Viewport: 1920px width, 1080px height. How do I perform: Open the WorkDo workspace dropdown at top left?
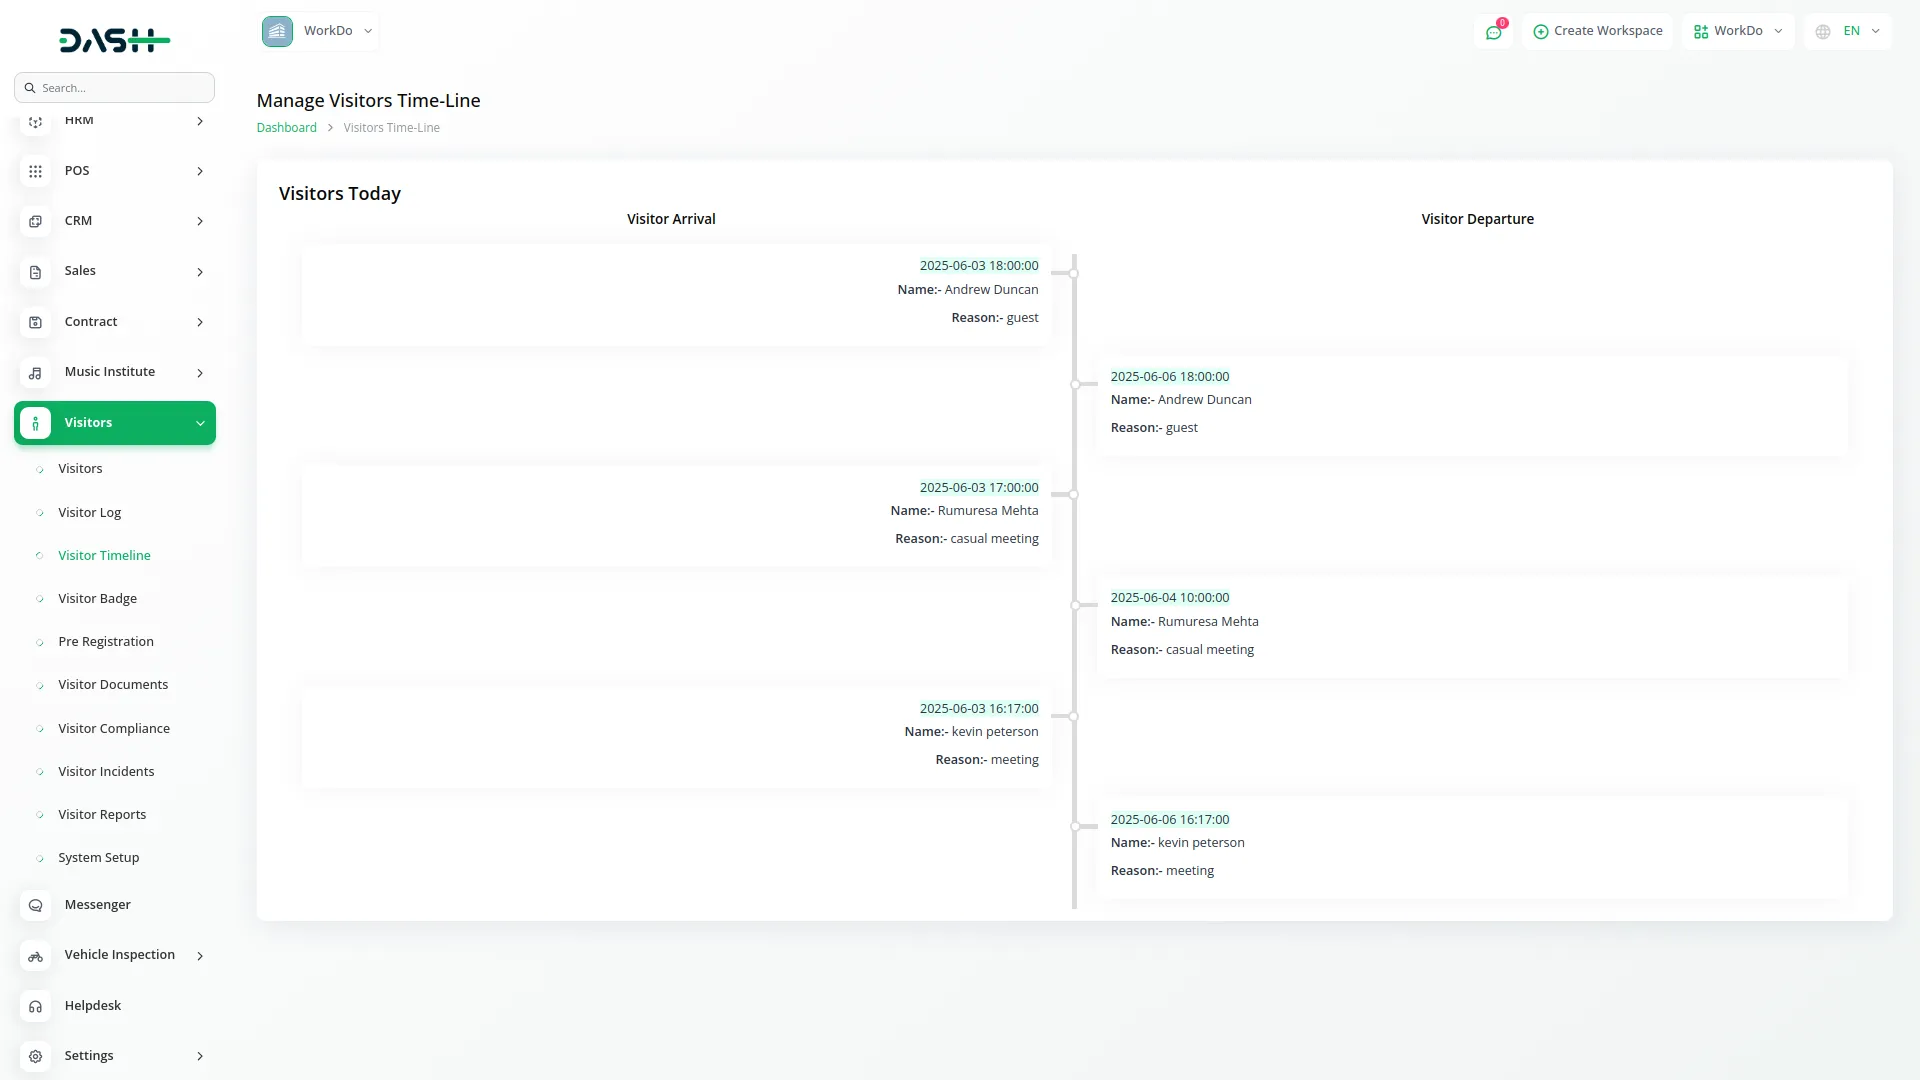click(x=318, y=31)
